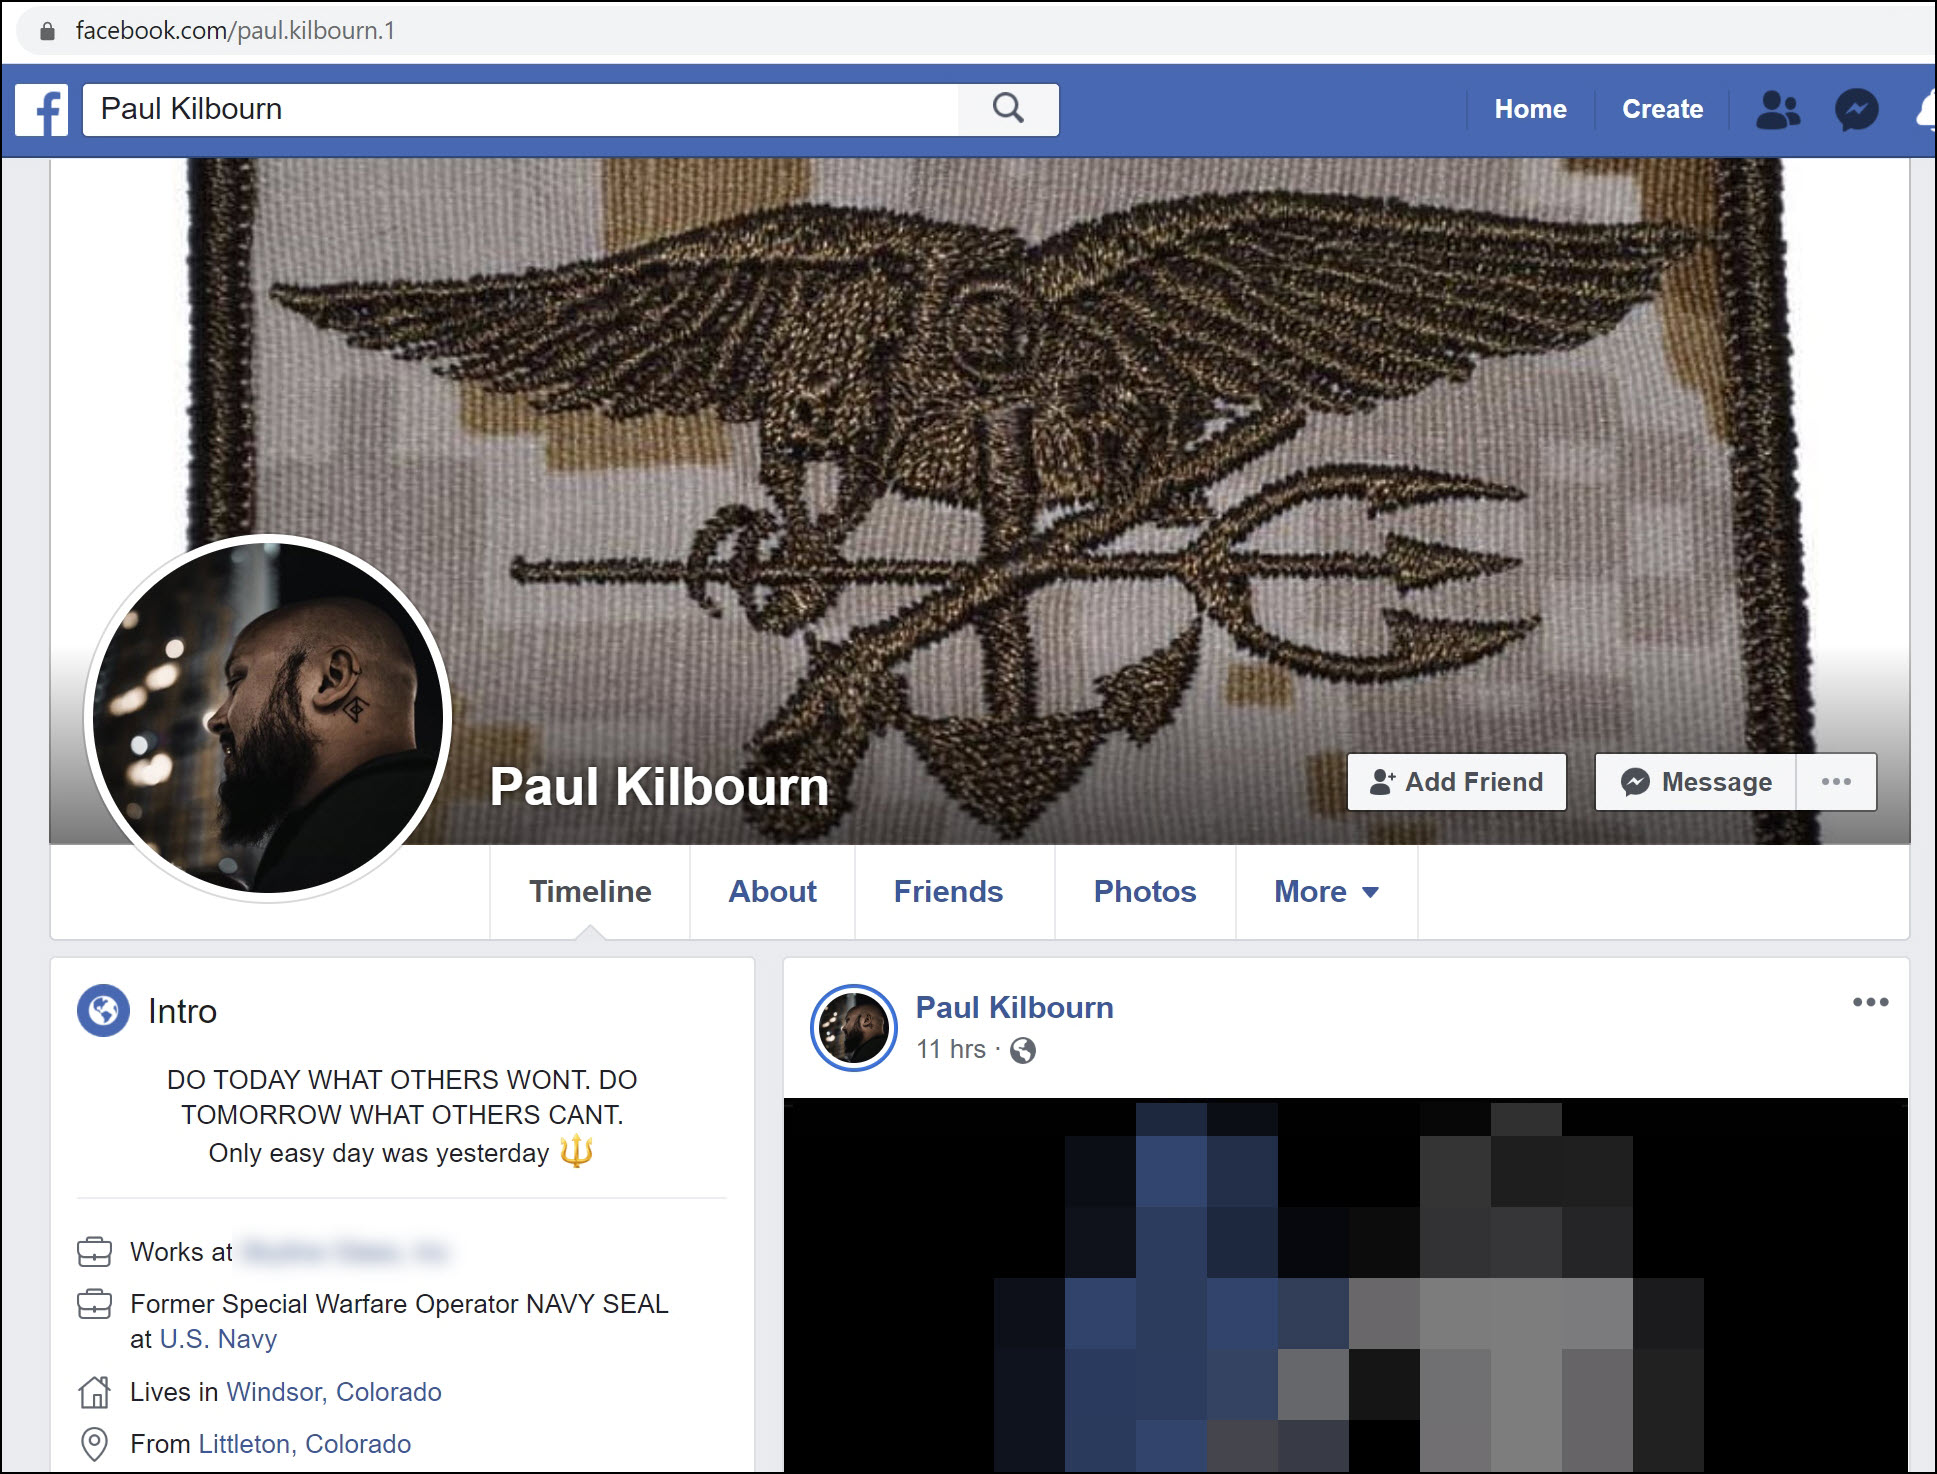
Task: Expand the More dropdown tab
Action: point(1326,891)
